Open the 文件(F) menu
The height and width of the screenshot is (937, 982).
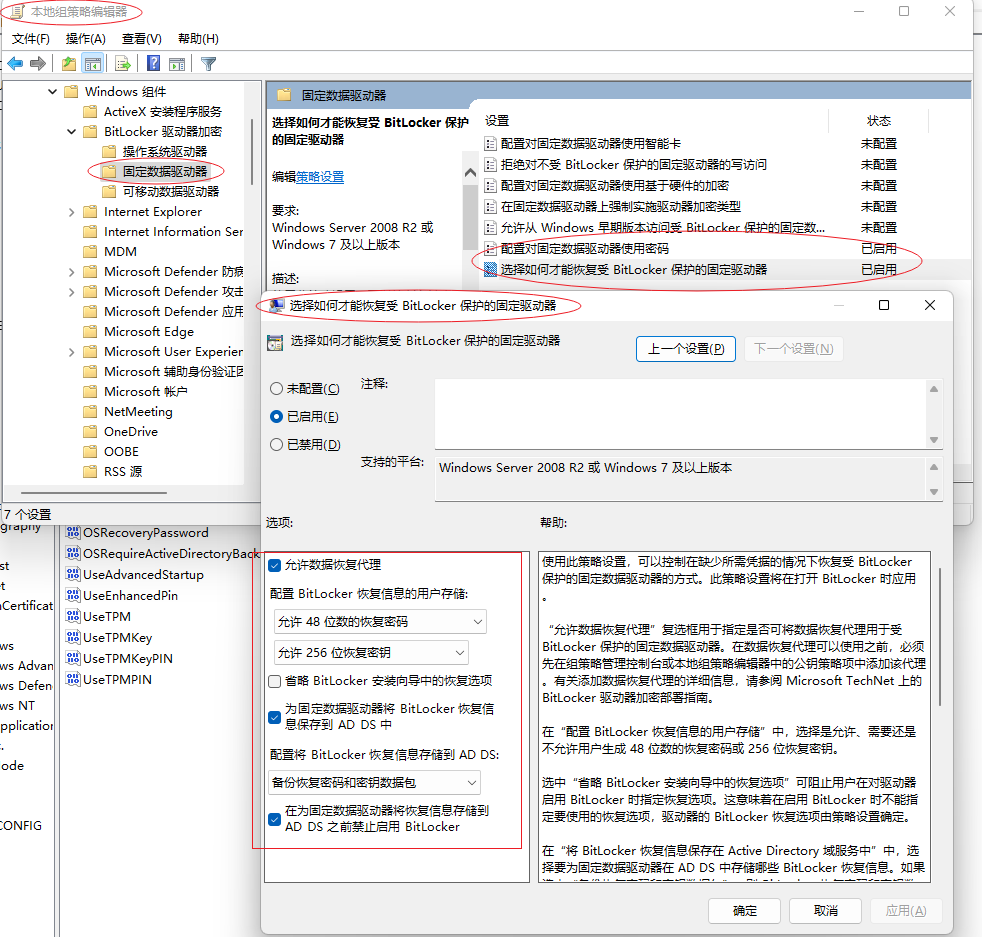coord(31,39)
